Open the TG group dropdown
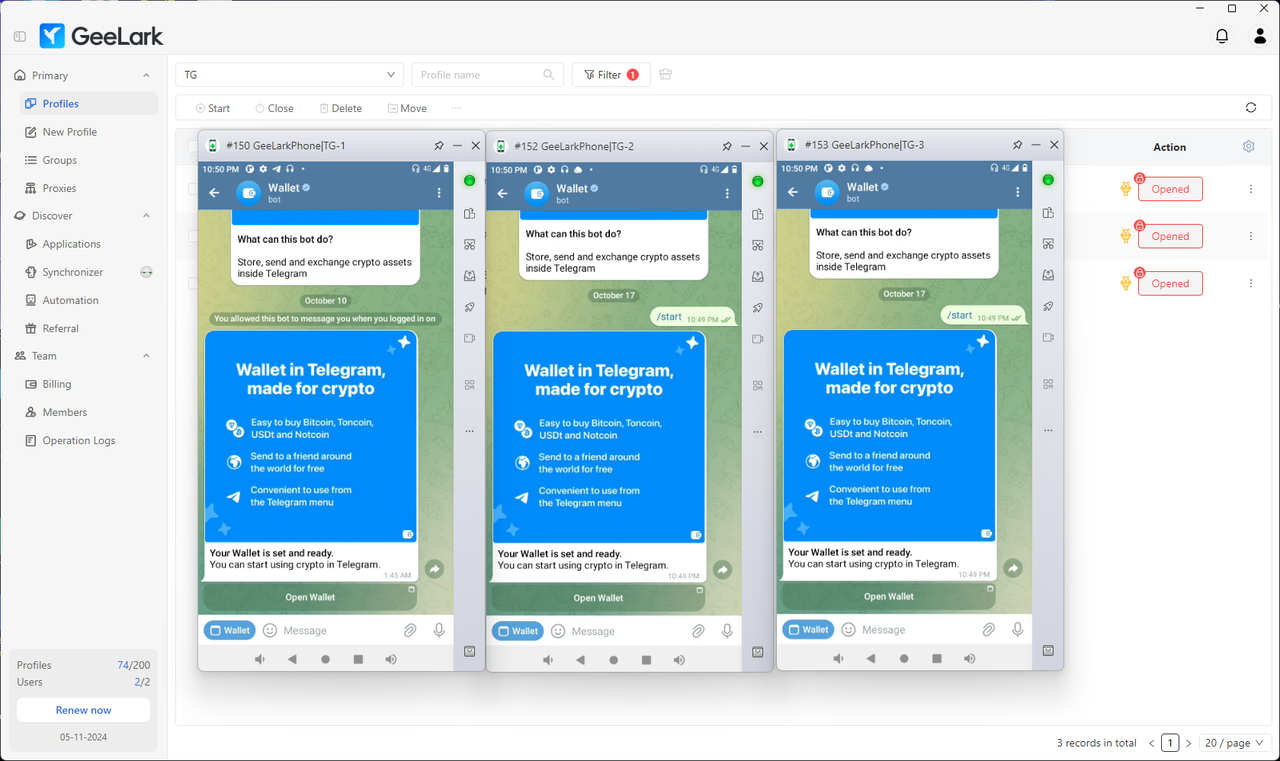This screenshot has height=761, width=1280. [x=290, y=75]
